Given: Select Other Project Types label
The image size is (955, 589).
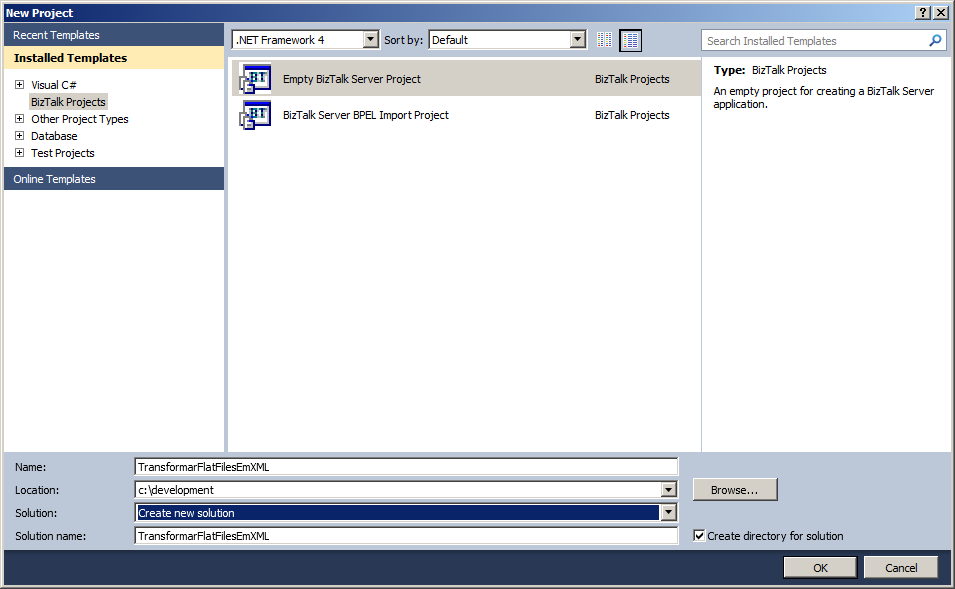Looking at the screenshot, I should [x=80, y=119].
